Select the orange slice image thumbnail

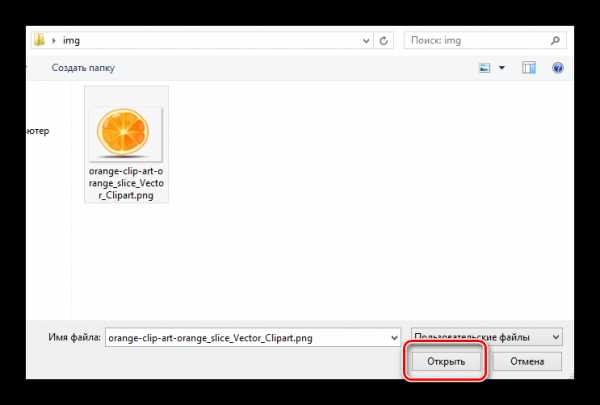click(x=125, y=132)
